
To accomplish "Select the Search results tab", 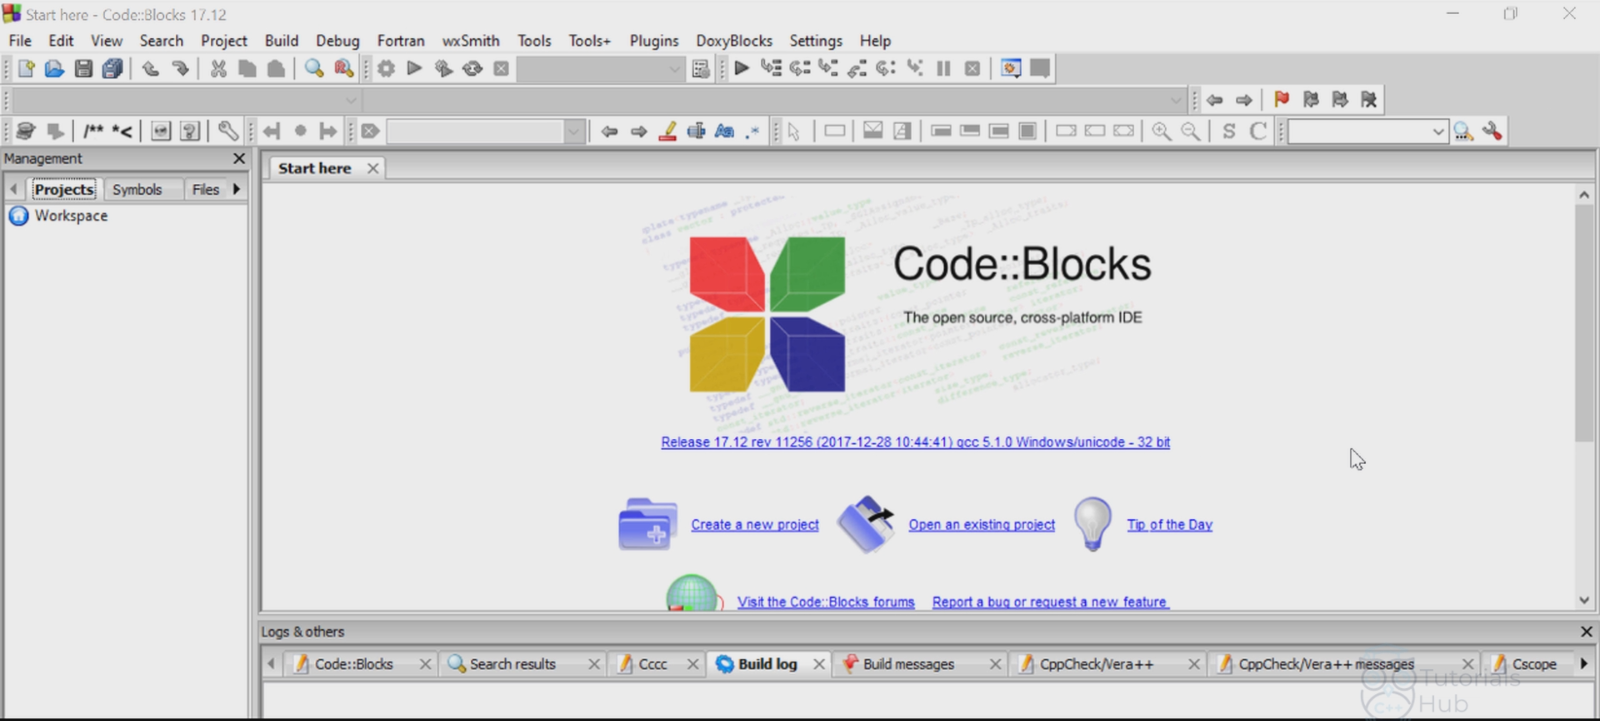I will 513,664.
